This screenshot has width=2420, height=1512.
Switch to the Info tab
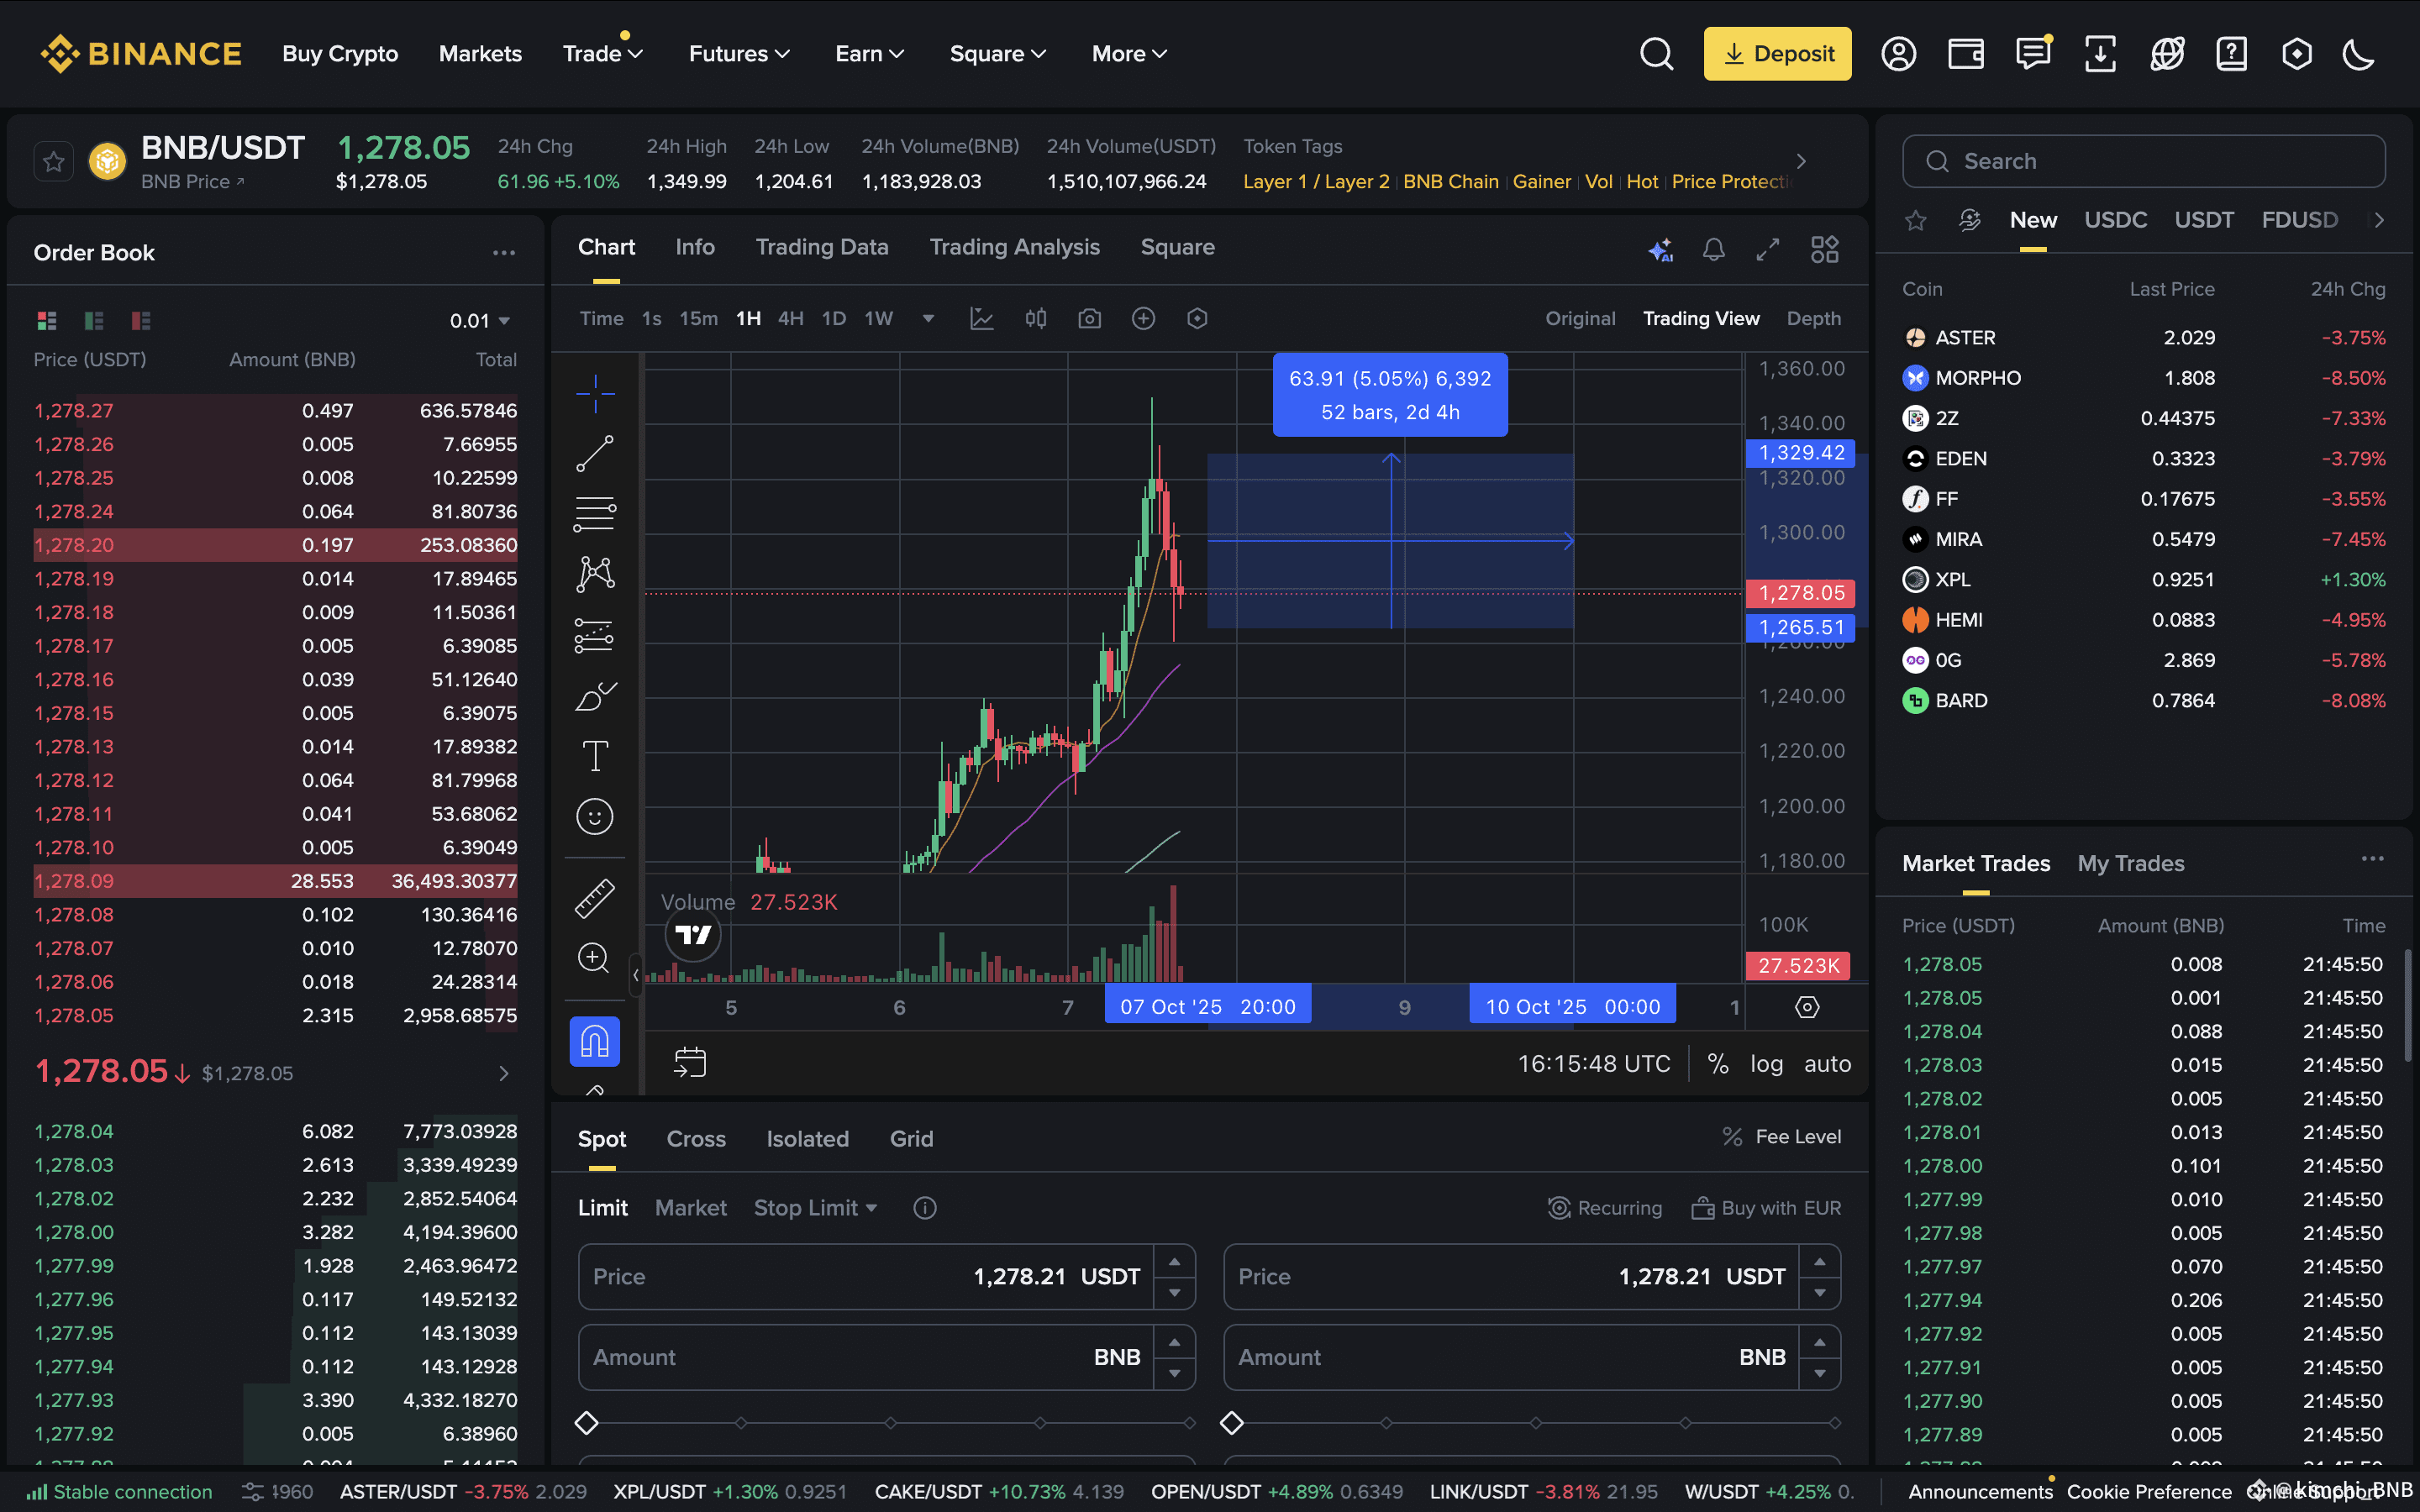click(x=695, y=247)
